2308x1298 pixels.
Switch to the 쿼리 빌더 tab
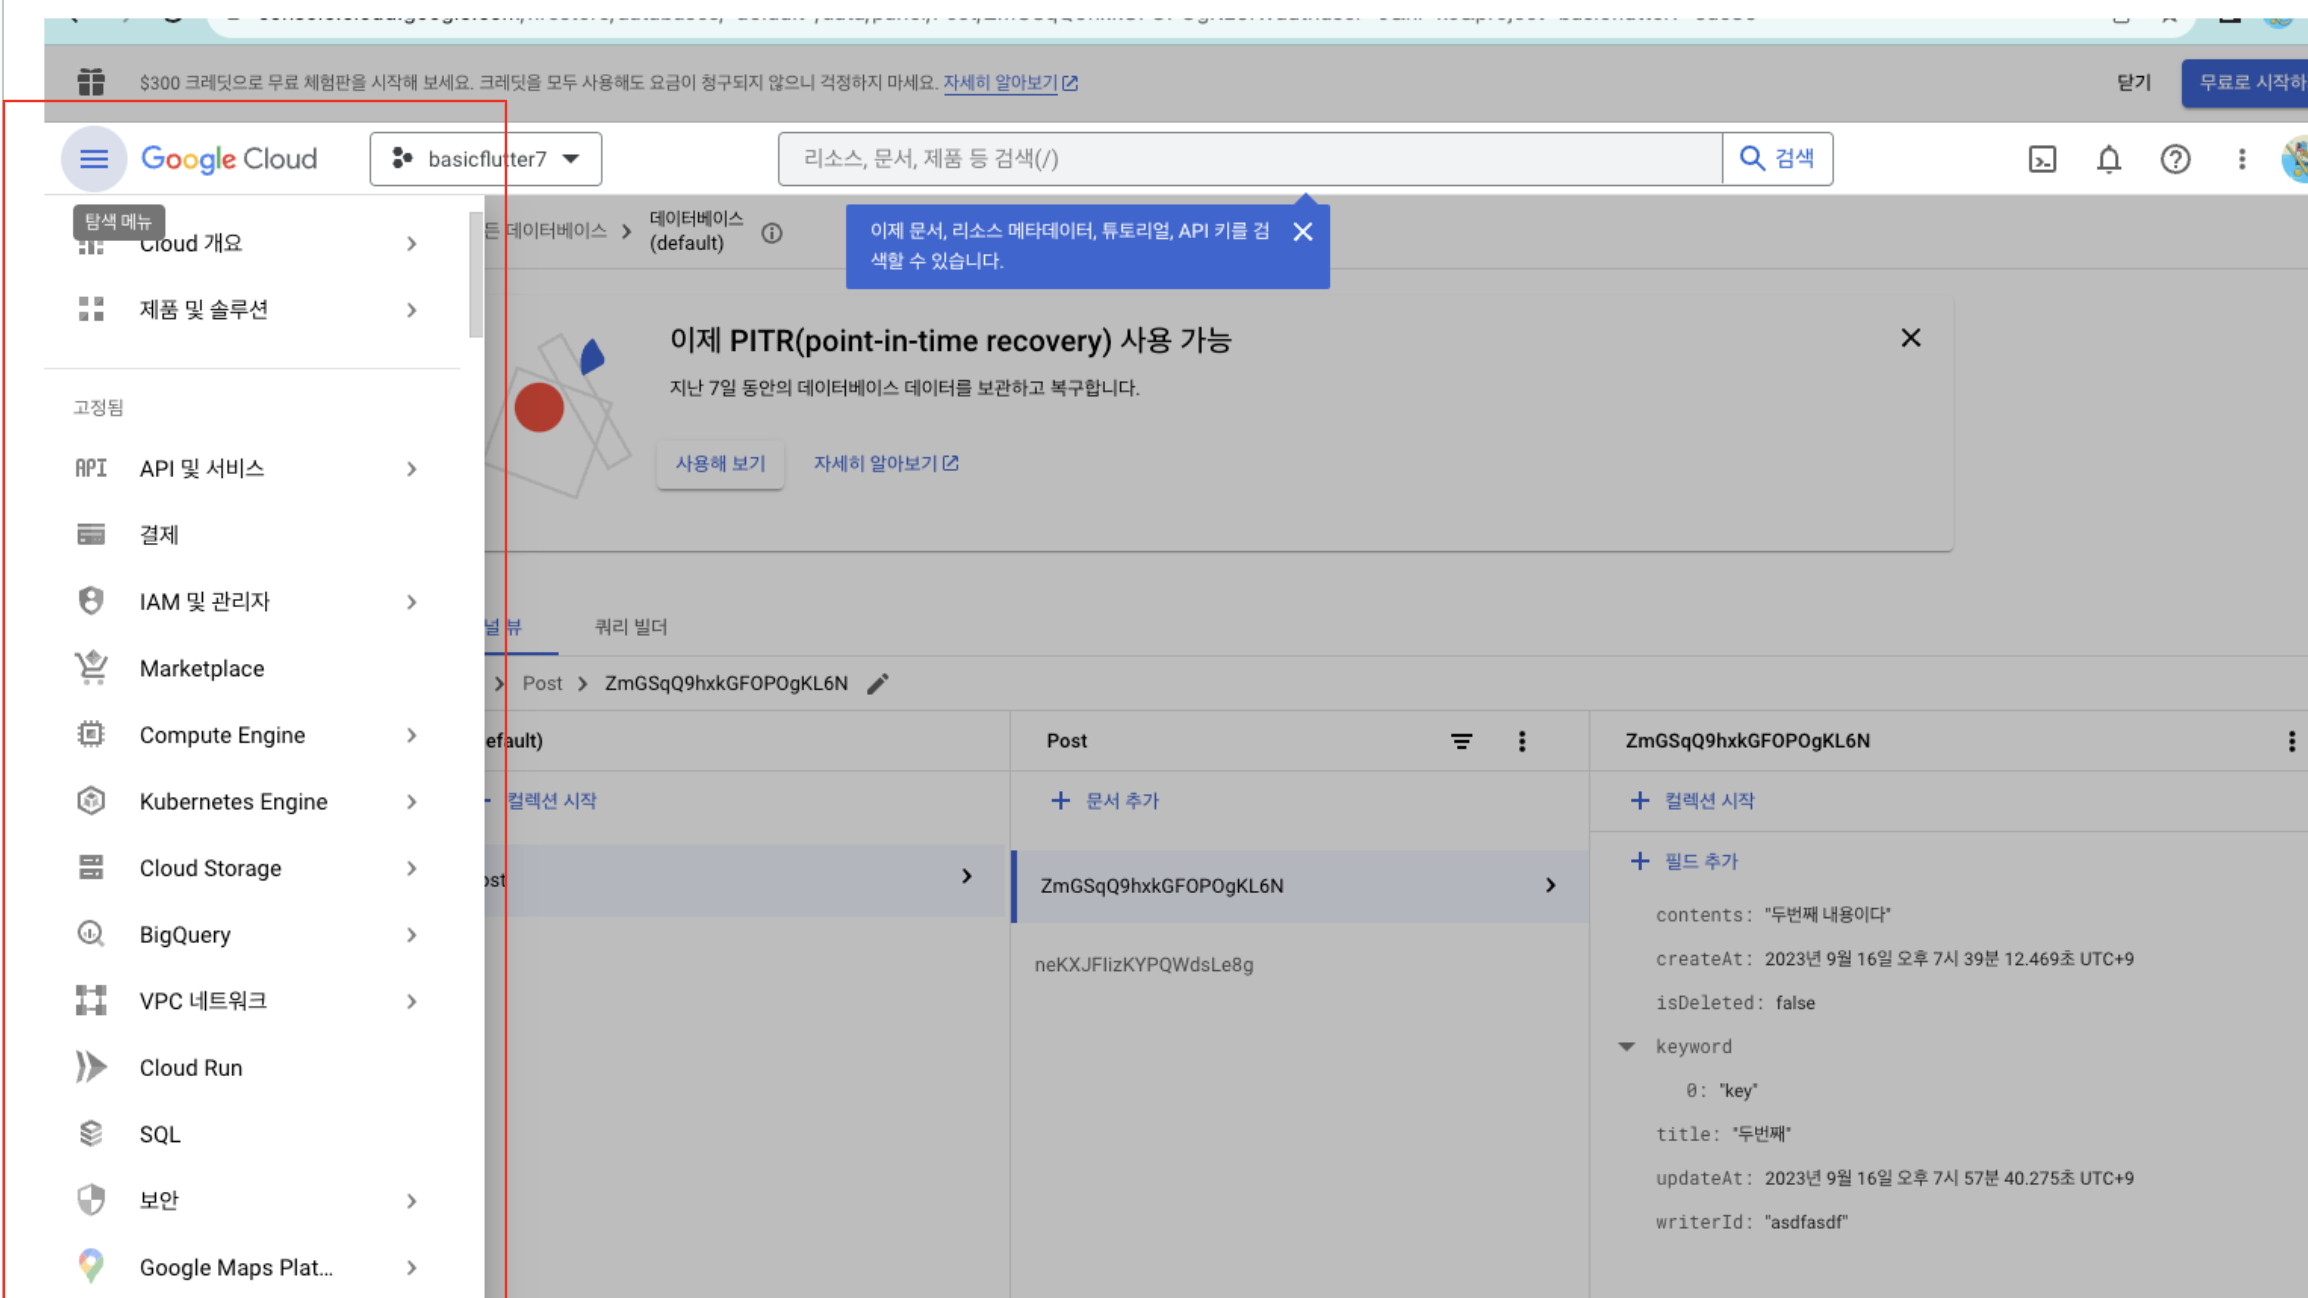(630, 627)
